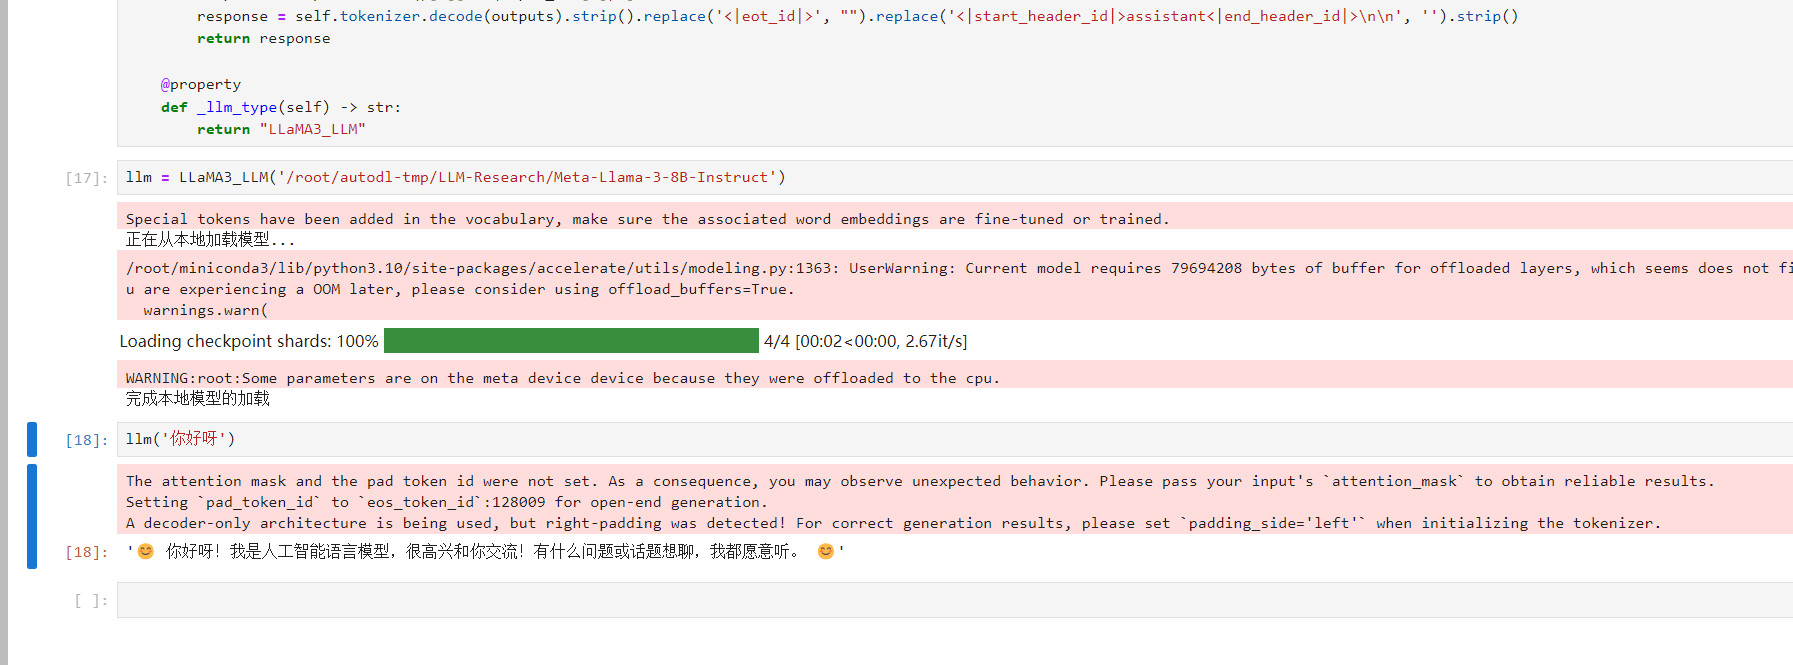
Task: Collapse cell 18 output using blue bar
Action: point(32,516)
